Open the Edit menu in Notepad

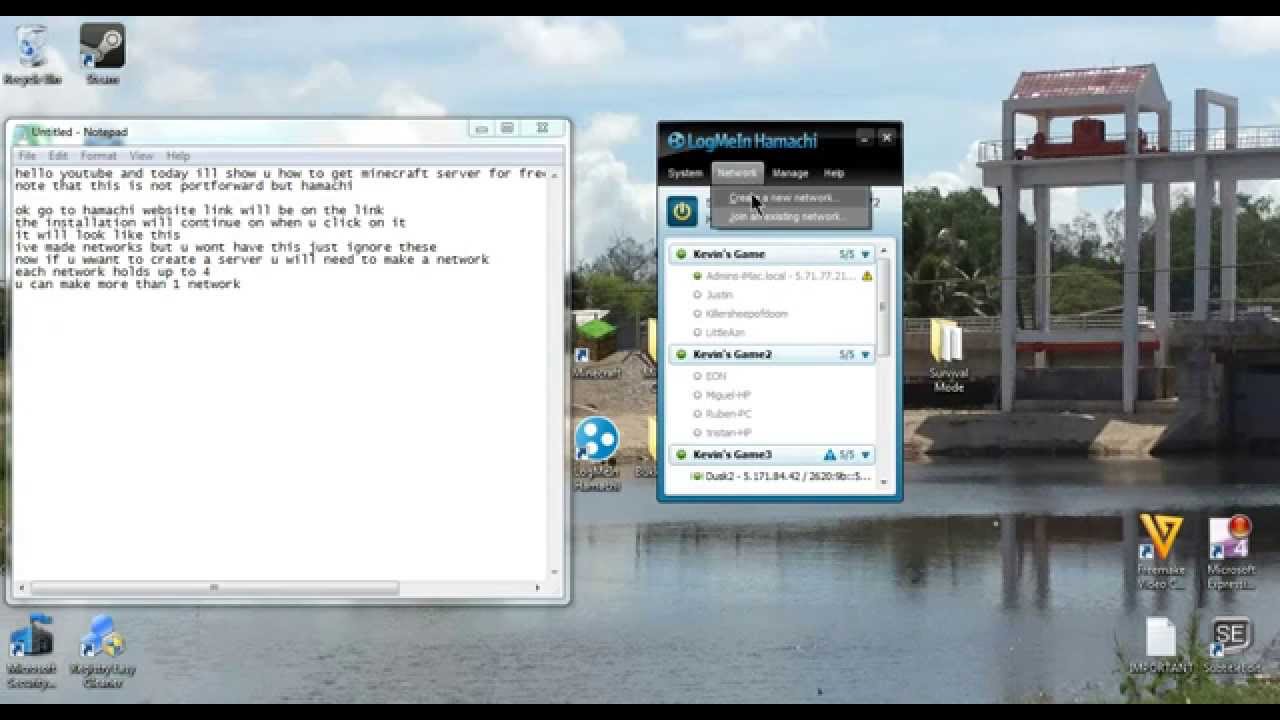coord(58,156)
